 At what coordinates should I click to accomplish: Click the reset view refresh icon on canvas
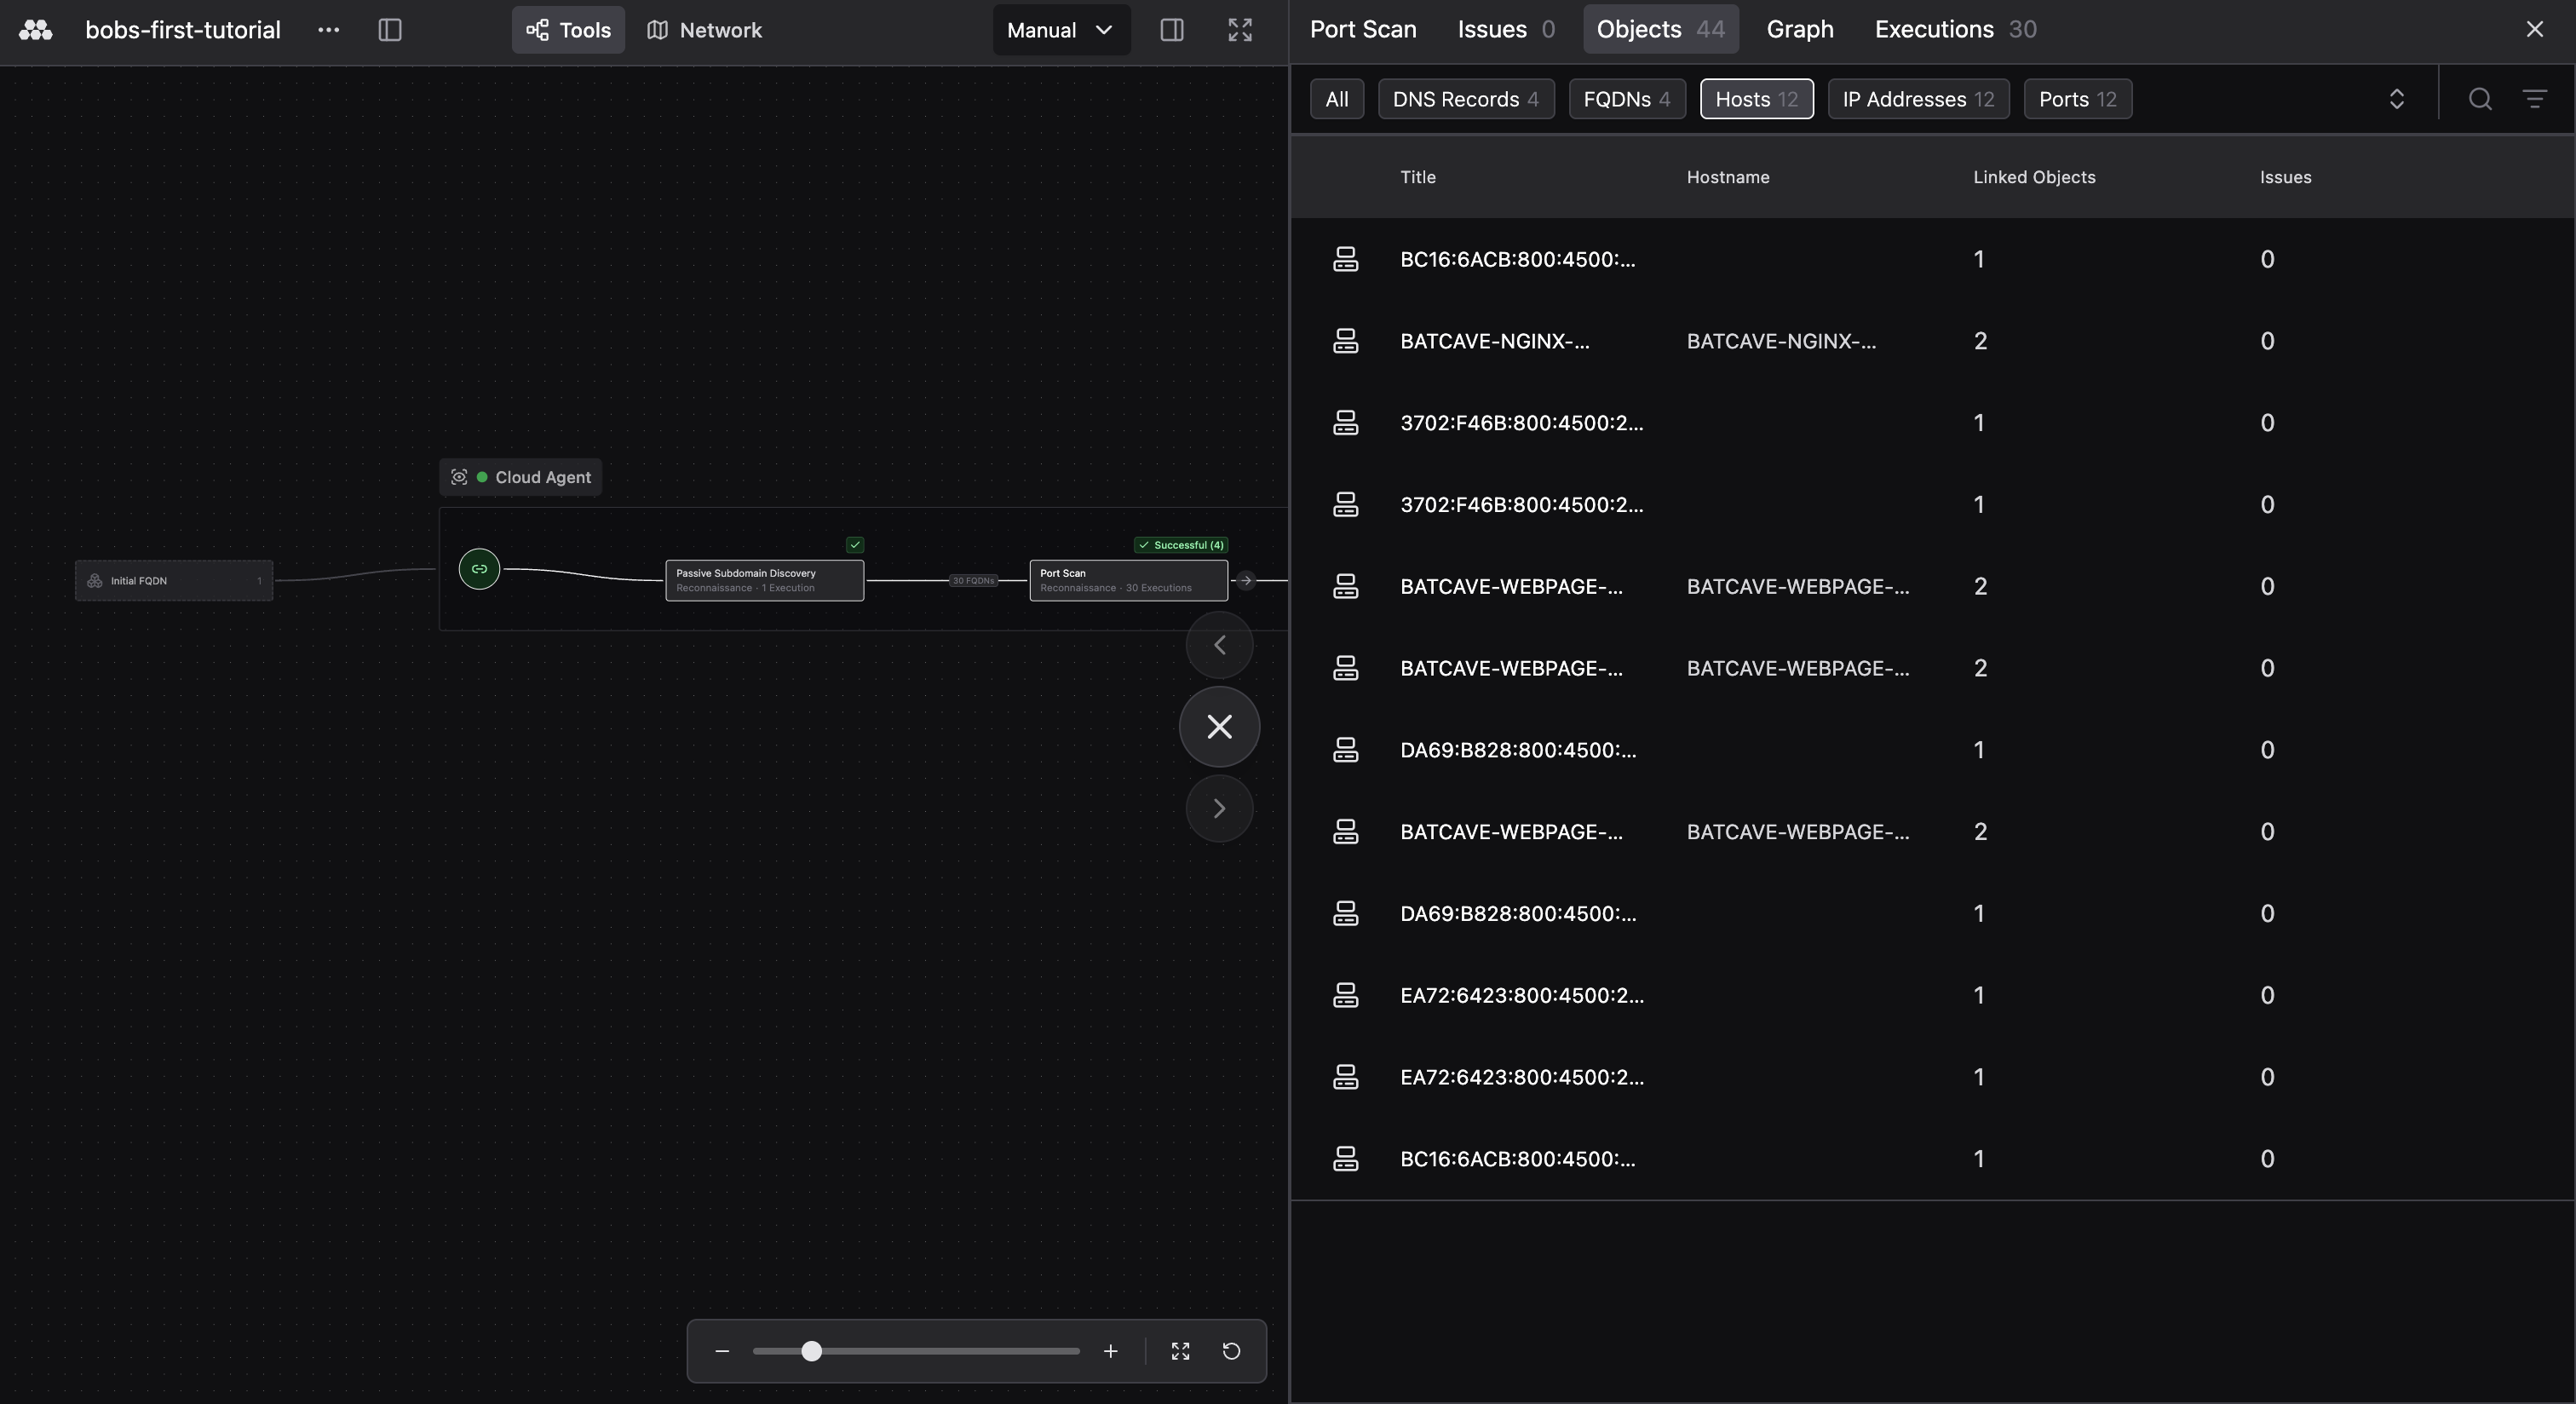[1231, 1351]
